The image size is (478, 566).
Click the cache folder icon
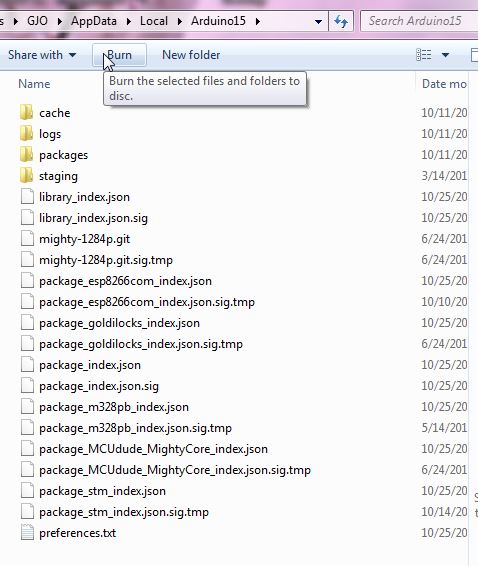click(x=27, y=113)
